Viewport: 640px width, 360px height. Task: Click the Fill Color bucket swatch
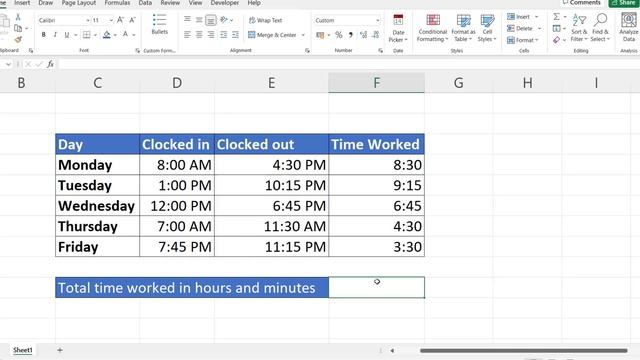coord(107,35)
